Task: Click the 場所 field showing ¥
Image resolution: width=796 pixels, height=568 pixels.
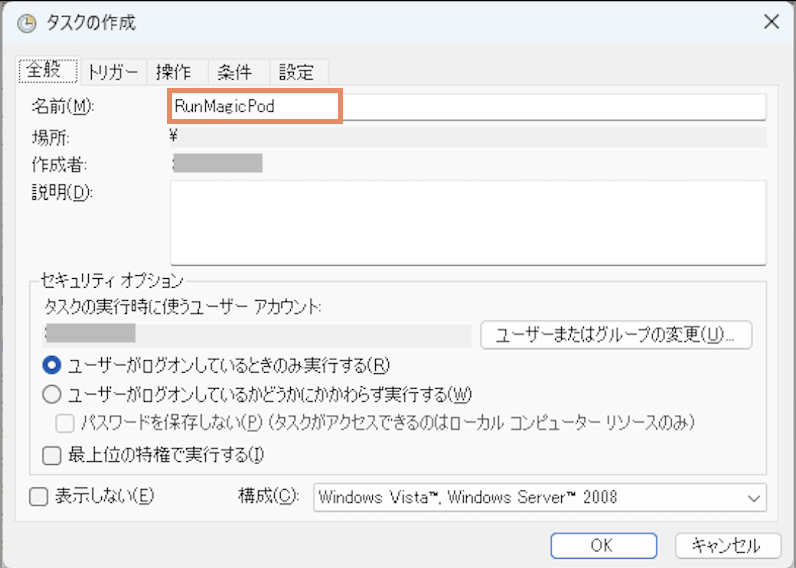Action: [x=468, y=137]
